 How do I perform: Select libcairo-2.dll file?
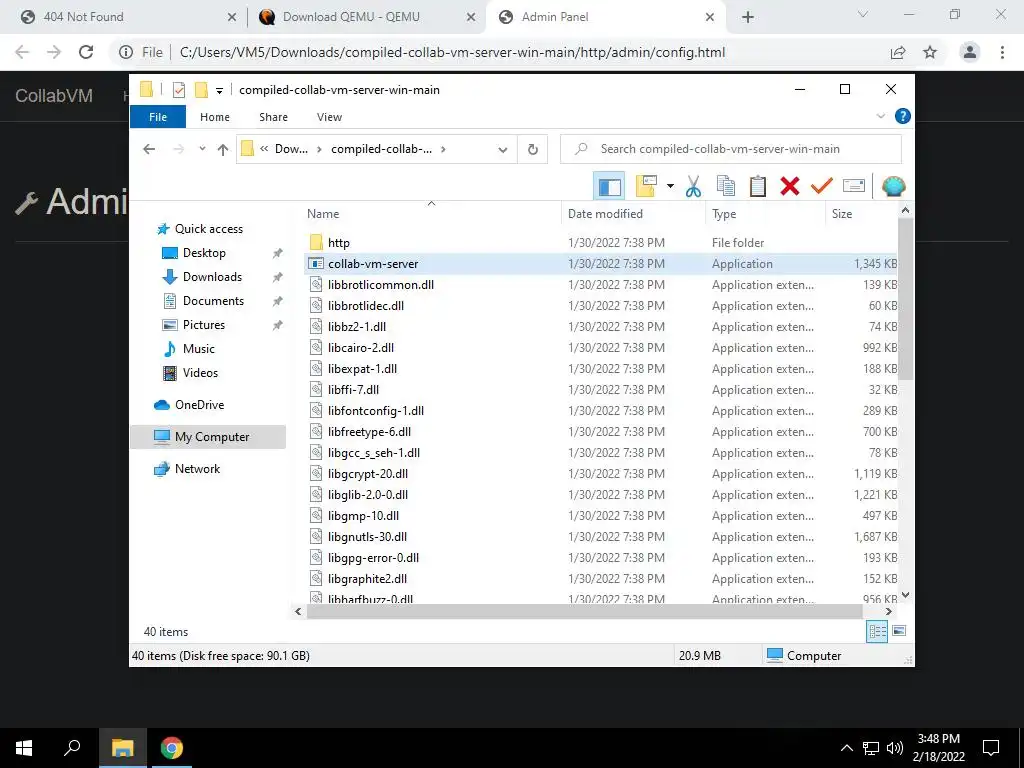pyautogui.click(x=360, y=348)
